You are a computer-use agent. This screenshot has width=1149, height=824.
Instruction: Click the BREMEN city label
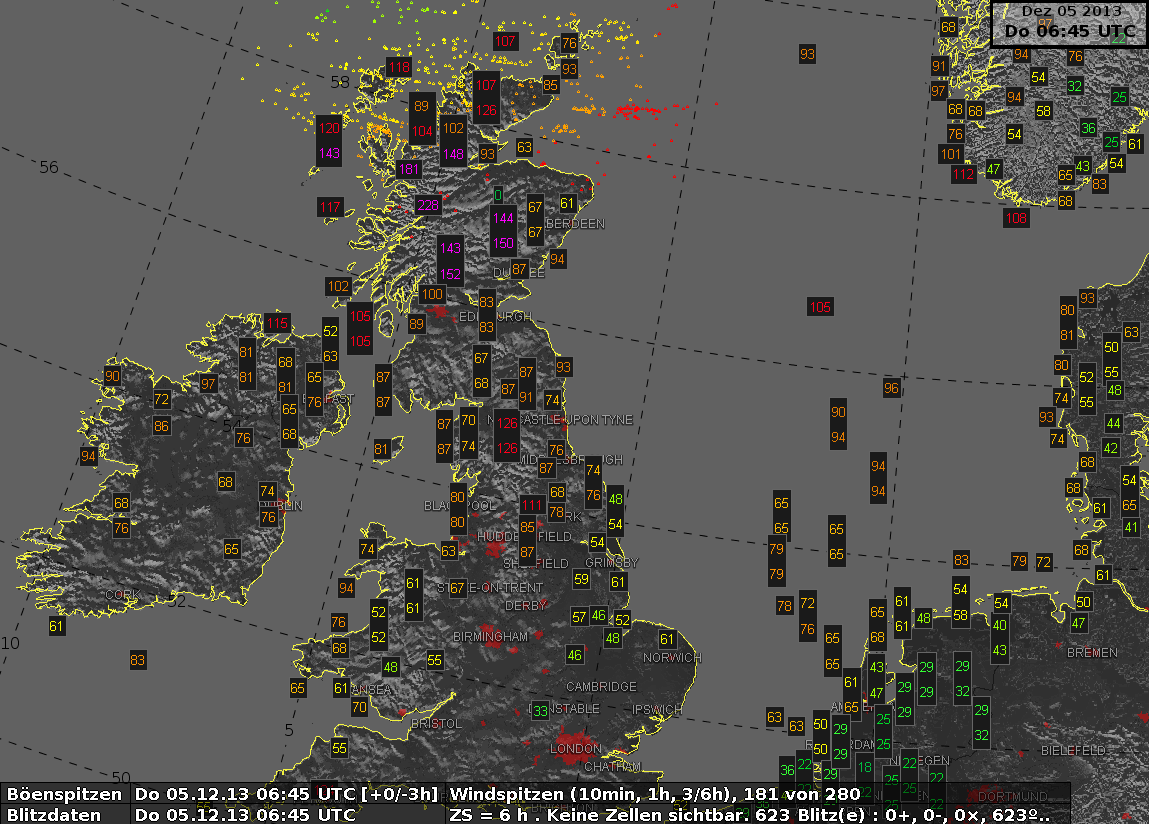coord(1092,653)
